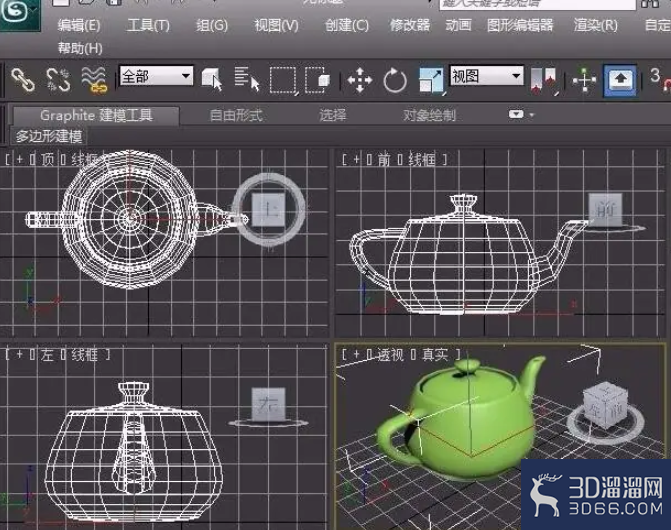The height and width of the screenshot is (530, 671).
Task: Switch to the 对象绘制 tab
Action: tap(429, 115)
